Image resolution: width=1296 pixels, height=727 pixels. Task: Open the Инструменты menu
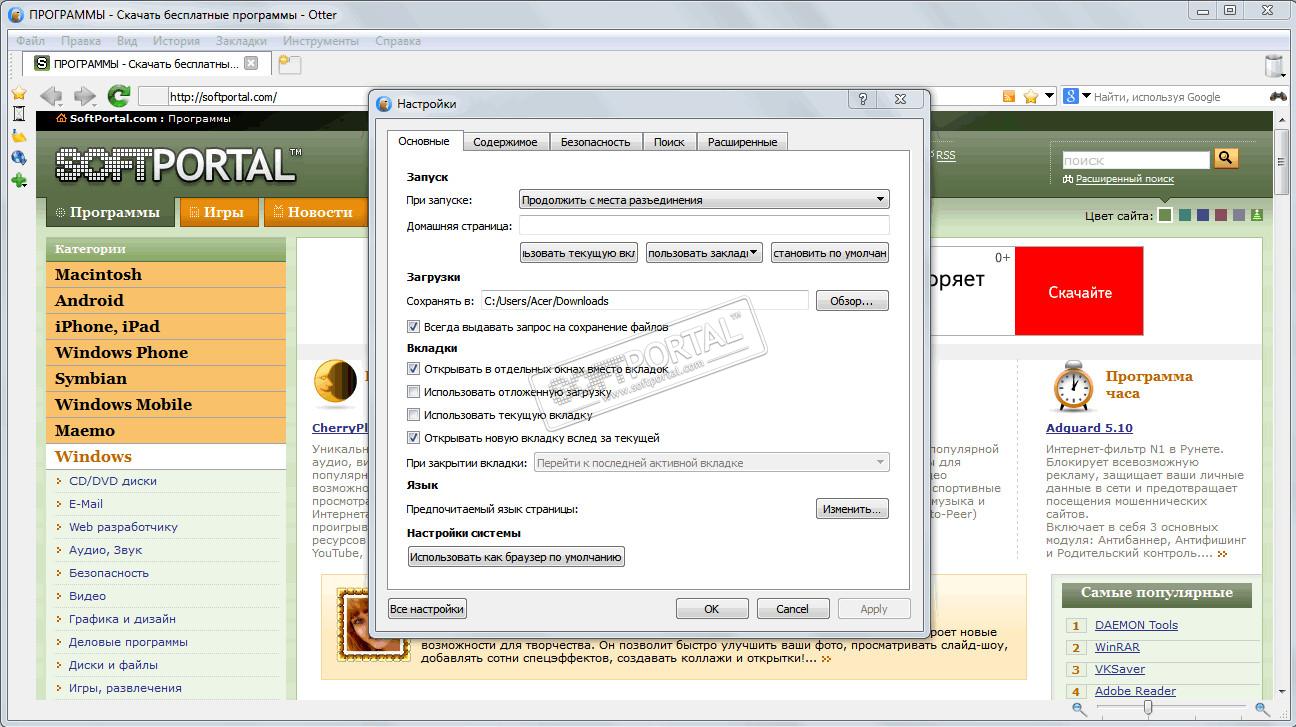click(320, 41)
